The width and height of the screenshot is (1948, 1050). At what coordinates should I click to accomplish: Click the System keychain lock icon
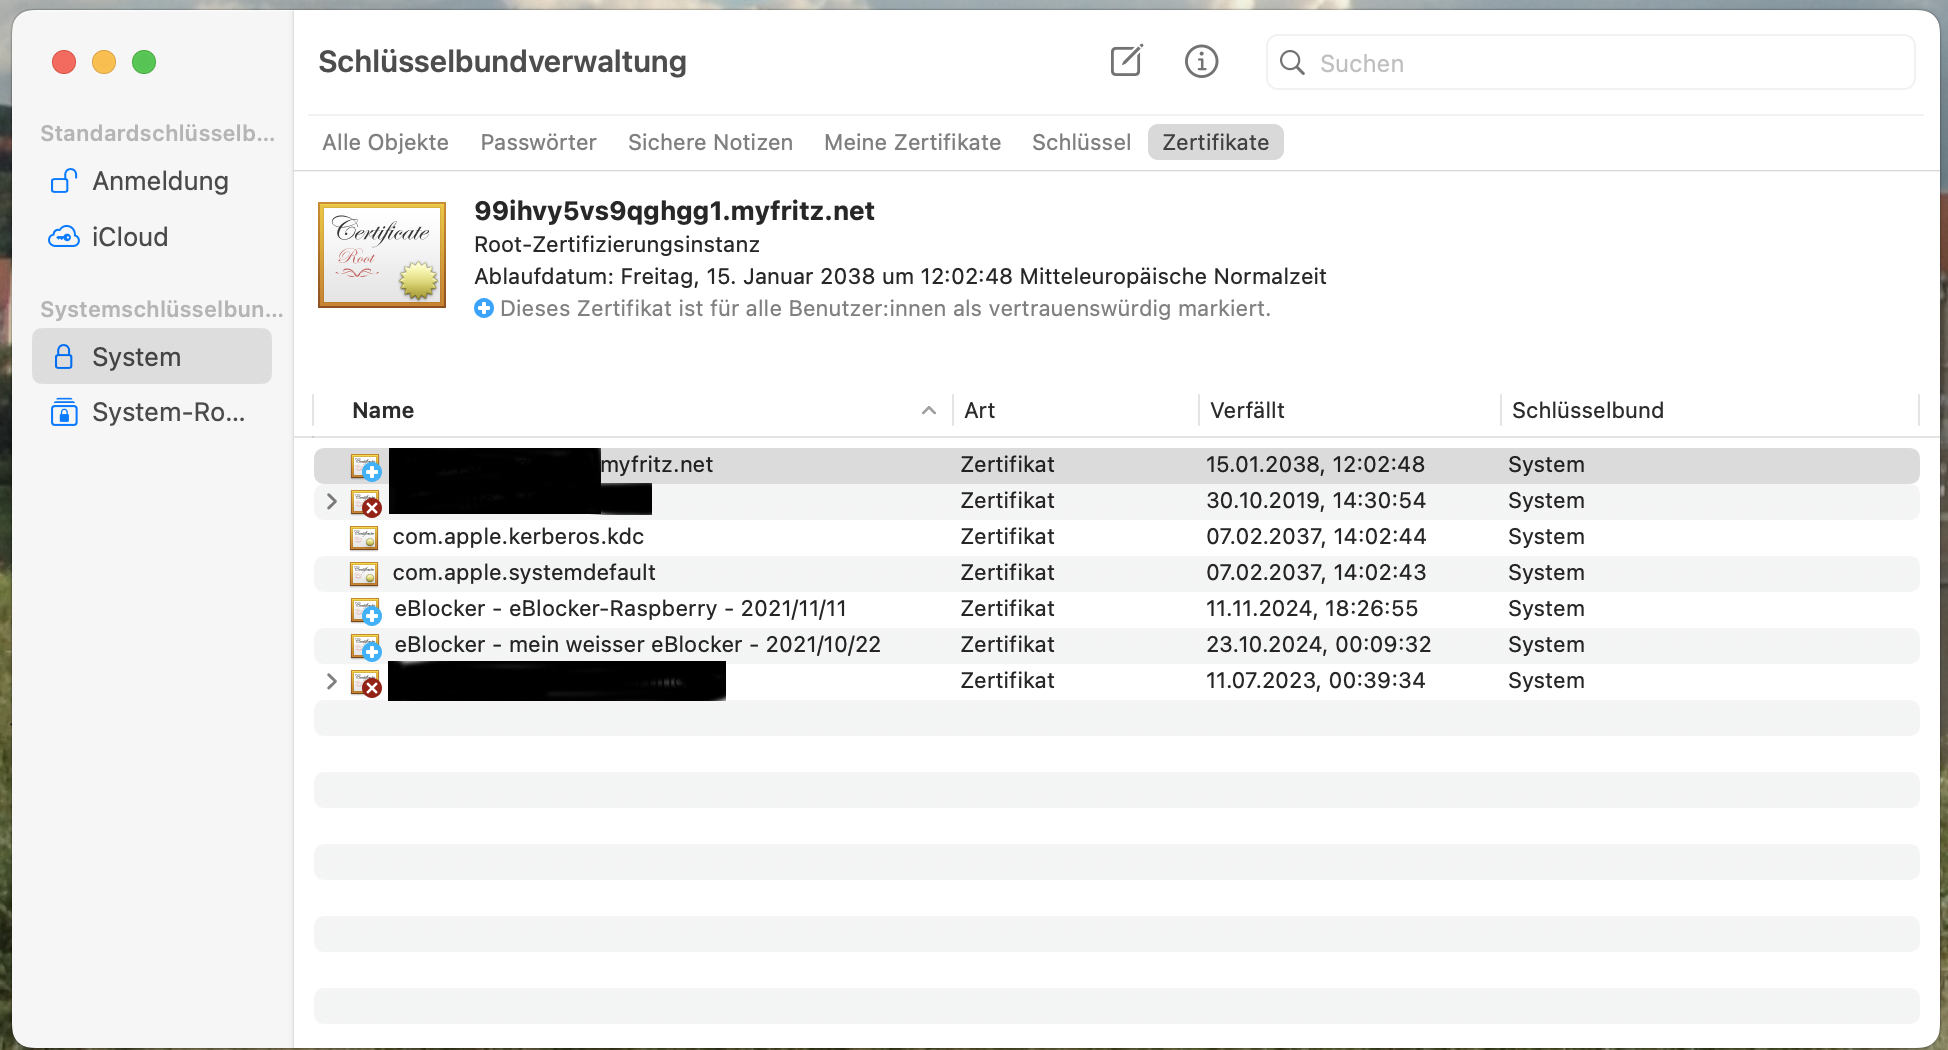(x=64, y=357)
